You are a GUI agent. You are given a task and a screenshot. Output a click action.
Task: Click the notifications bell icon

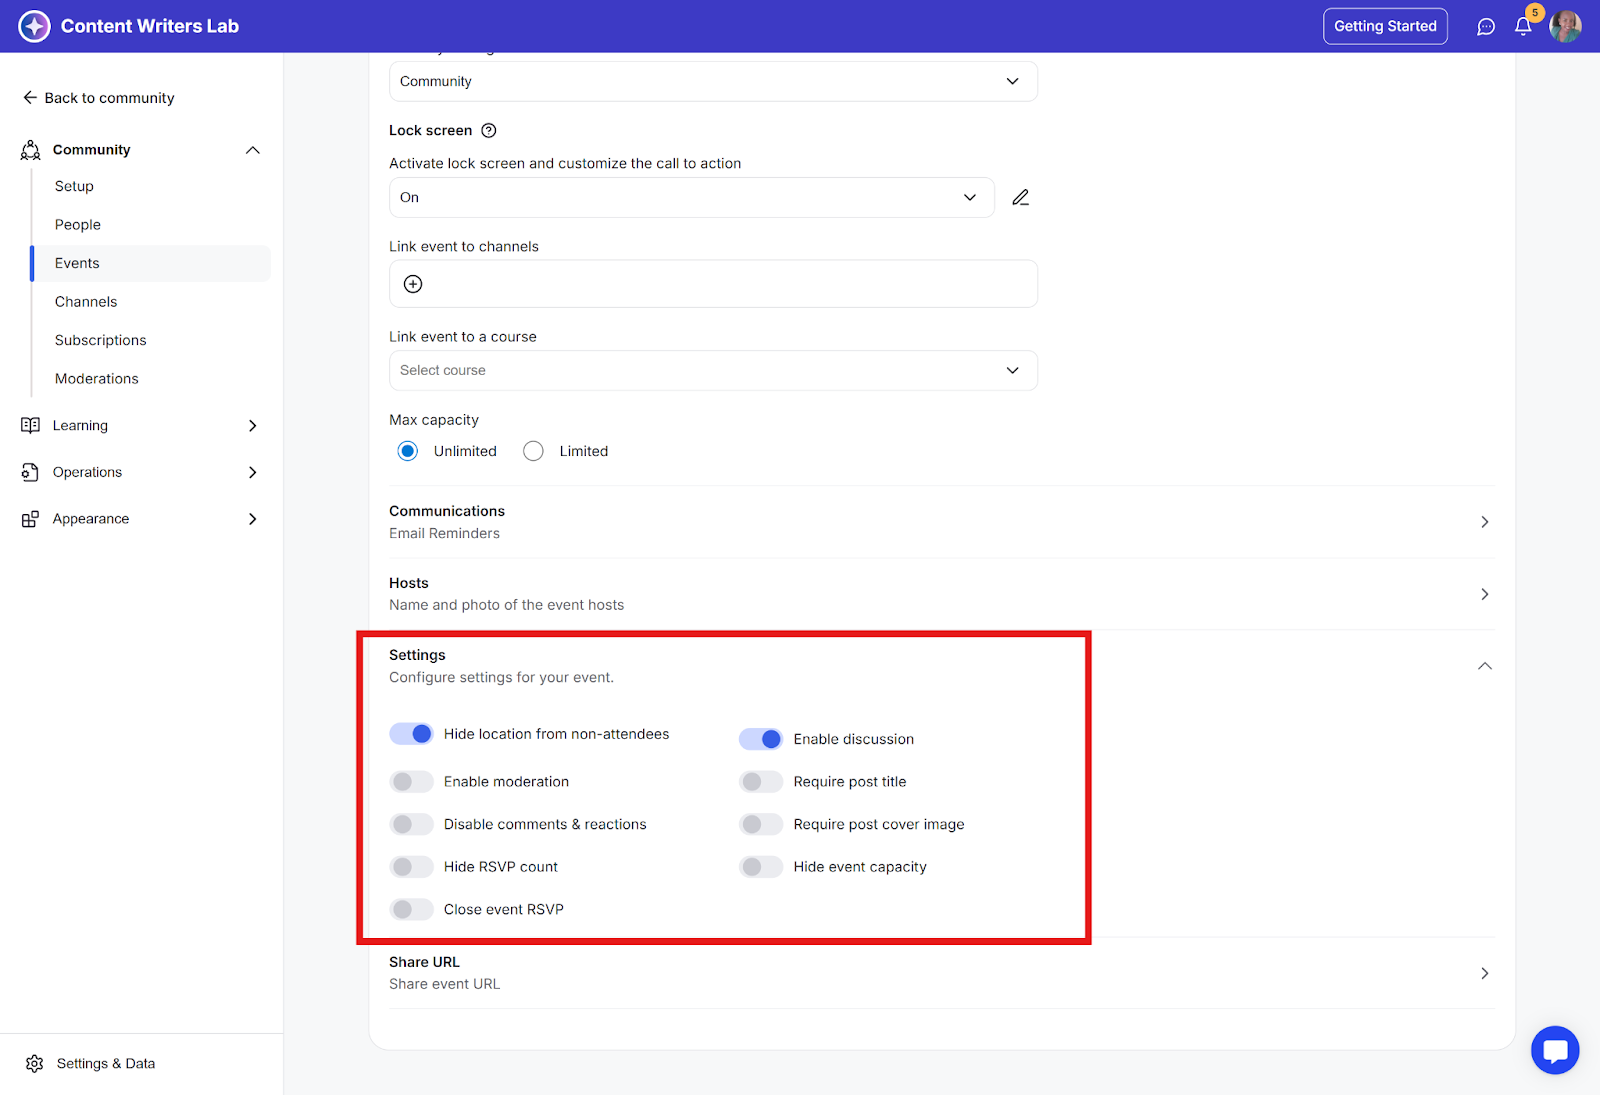(x=1523, y=27)
